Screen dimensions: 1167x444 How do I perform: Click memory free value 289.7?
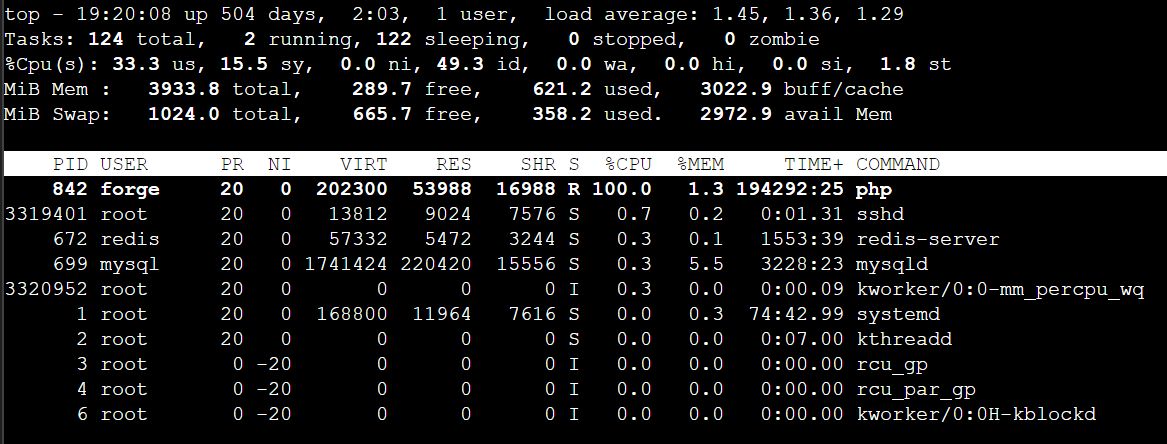pos(382,89)
